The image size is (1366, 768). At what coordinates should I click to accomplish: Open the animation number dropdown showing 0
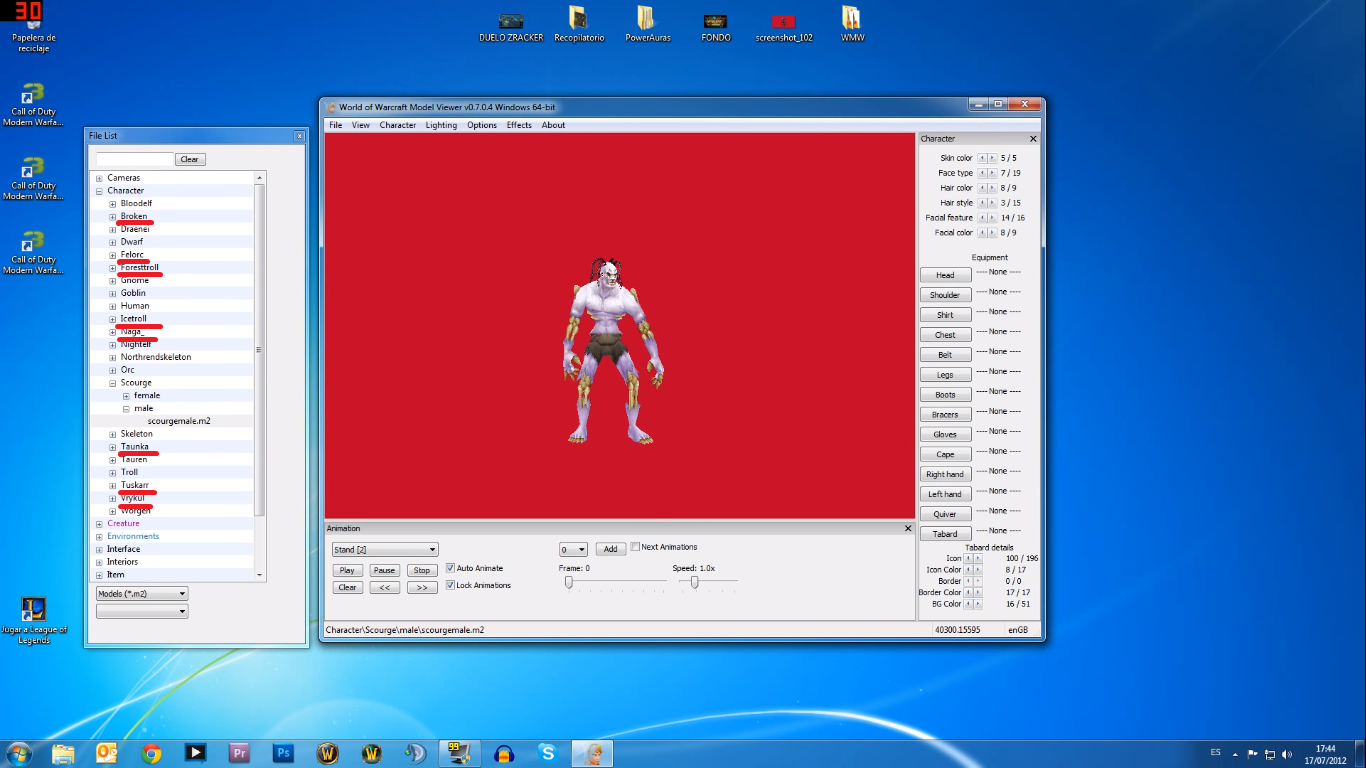573,549
